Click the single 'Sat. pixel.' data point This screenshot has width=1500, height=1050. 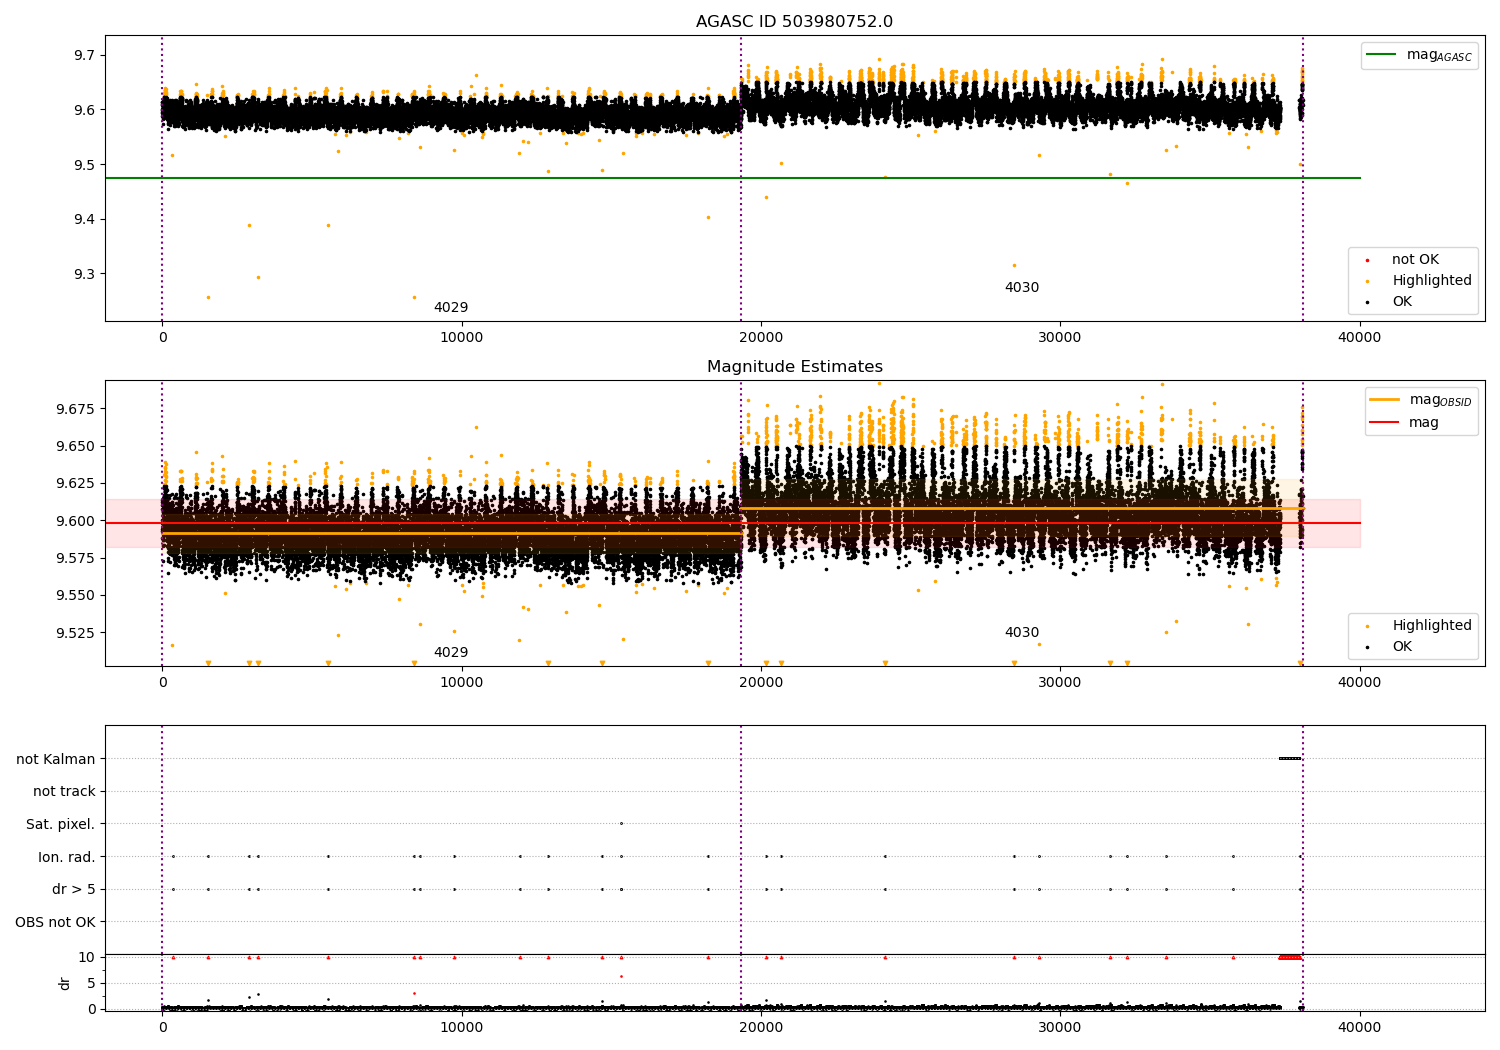click(621, 824)
